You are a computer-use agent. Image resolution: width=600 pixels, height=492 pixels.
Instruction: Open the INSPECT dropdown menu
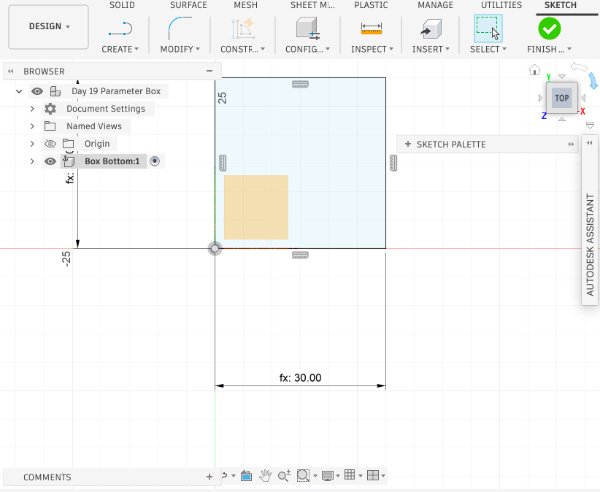pyautogui.click(x=372, y=49)
